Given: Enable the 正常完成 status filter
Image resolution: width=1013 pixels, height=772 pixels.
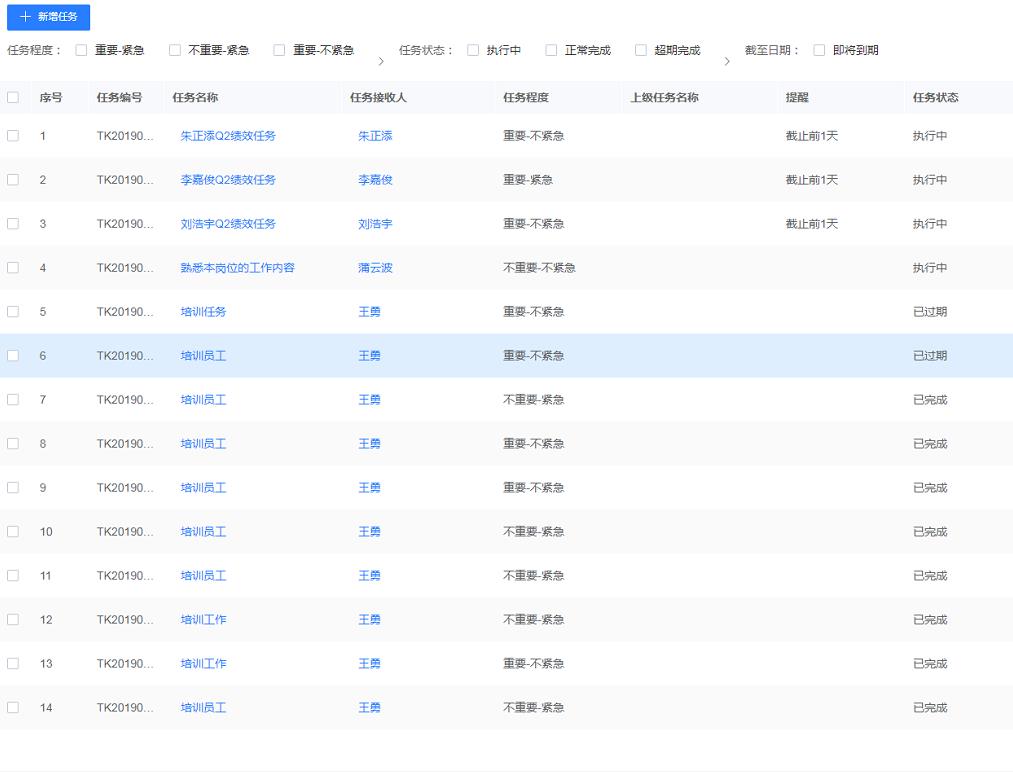Looking at the screenshot, I should [551, 49].
